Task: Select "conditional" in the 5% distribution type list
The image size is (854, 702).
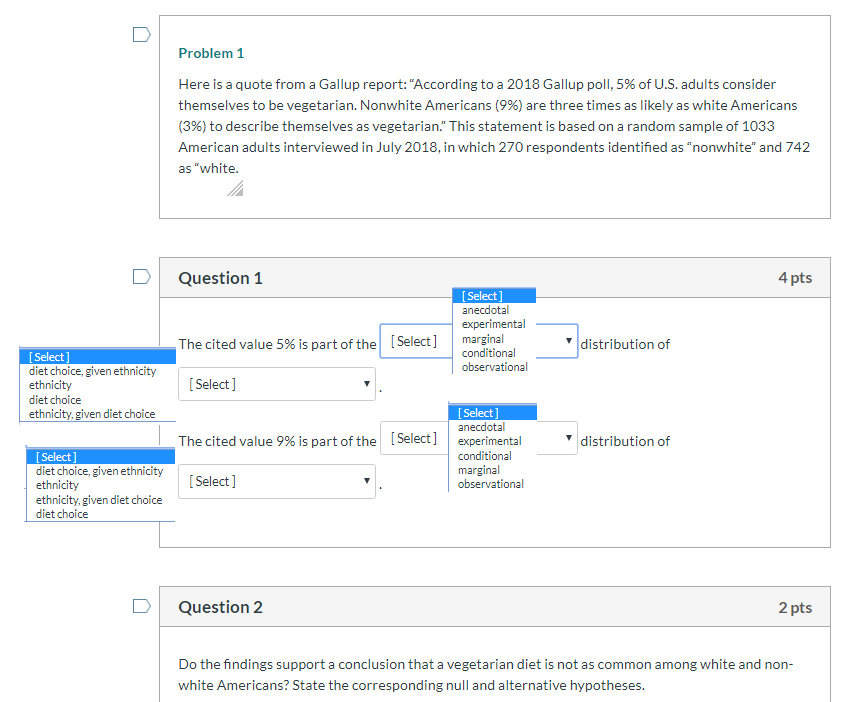Action: [489, 353]
